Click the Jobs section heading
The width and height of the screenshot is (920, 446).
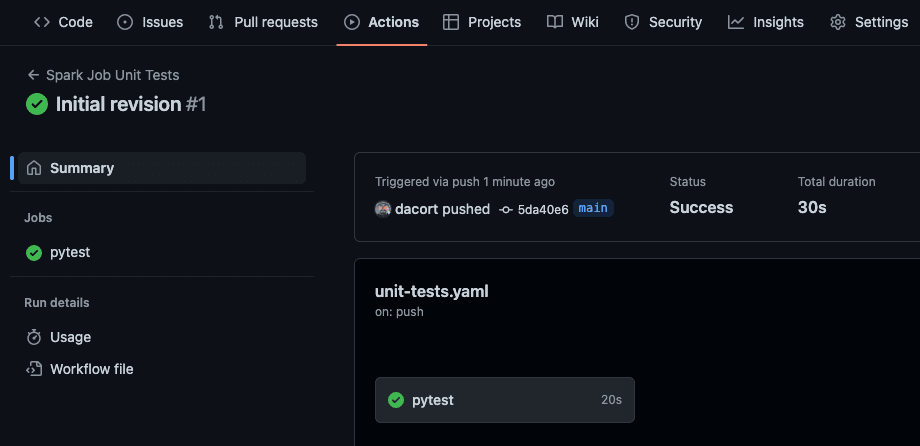(x=38, y=218)
